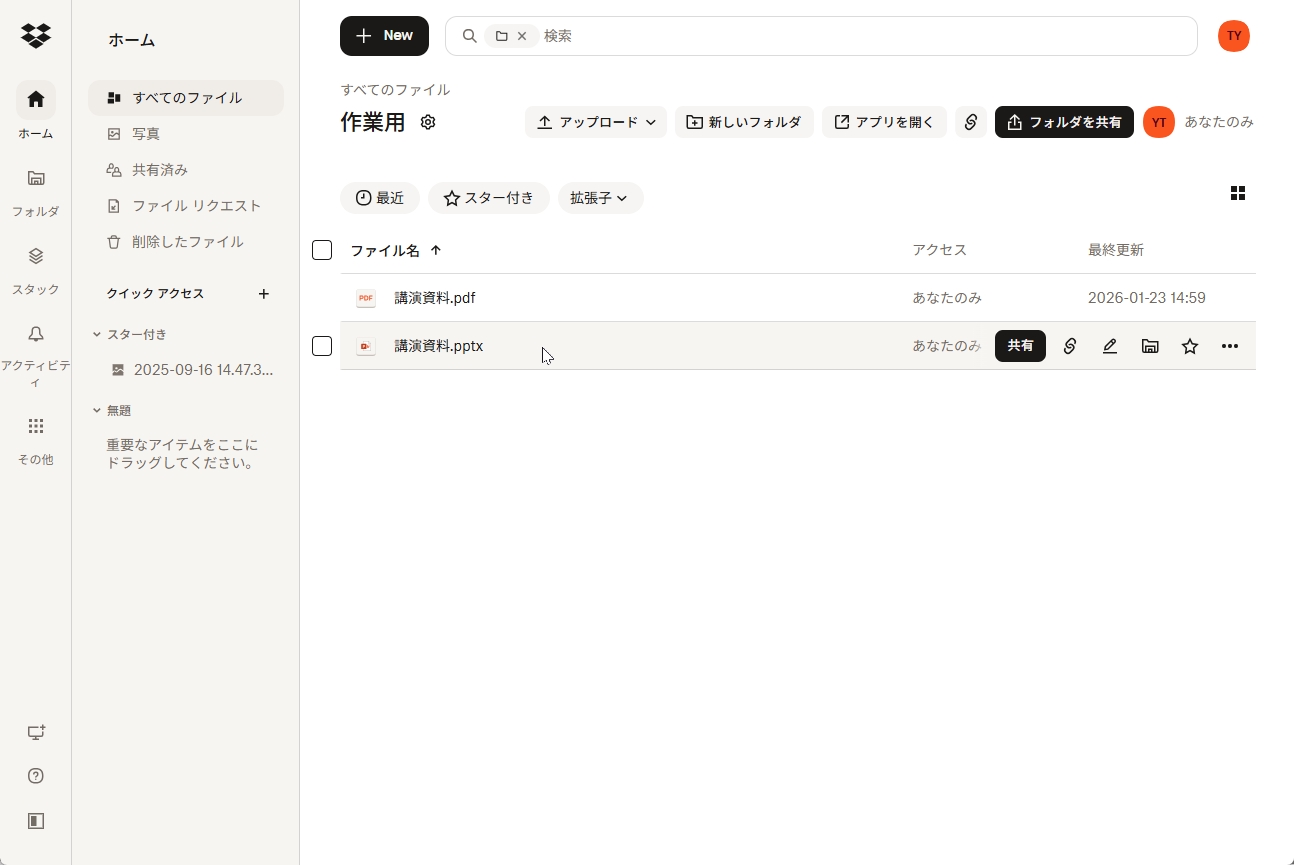Rename 講演資料.pptx with the pencil icon
The height and width of the screenshot is (865, 1294).
[x=1110, y=346]
